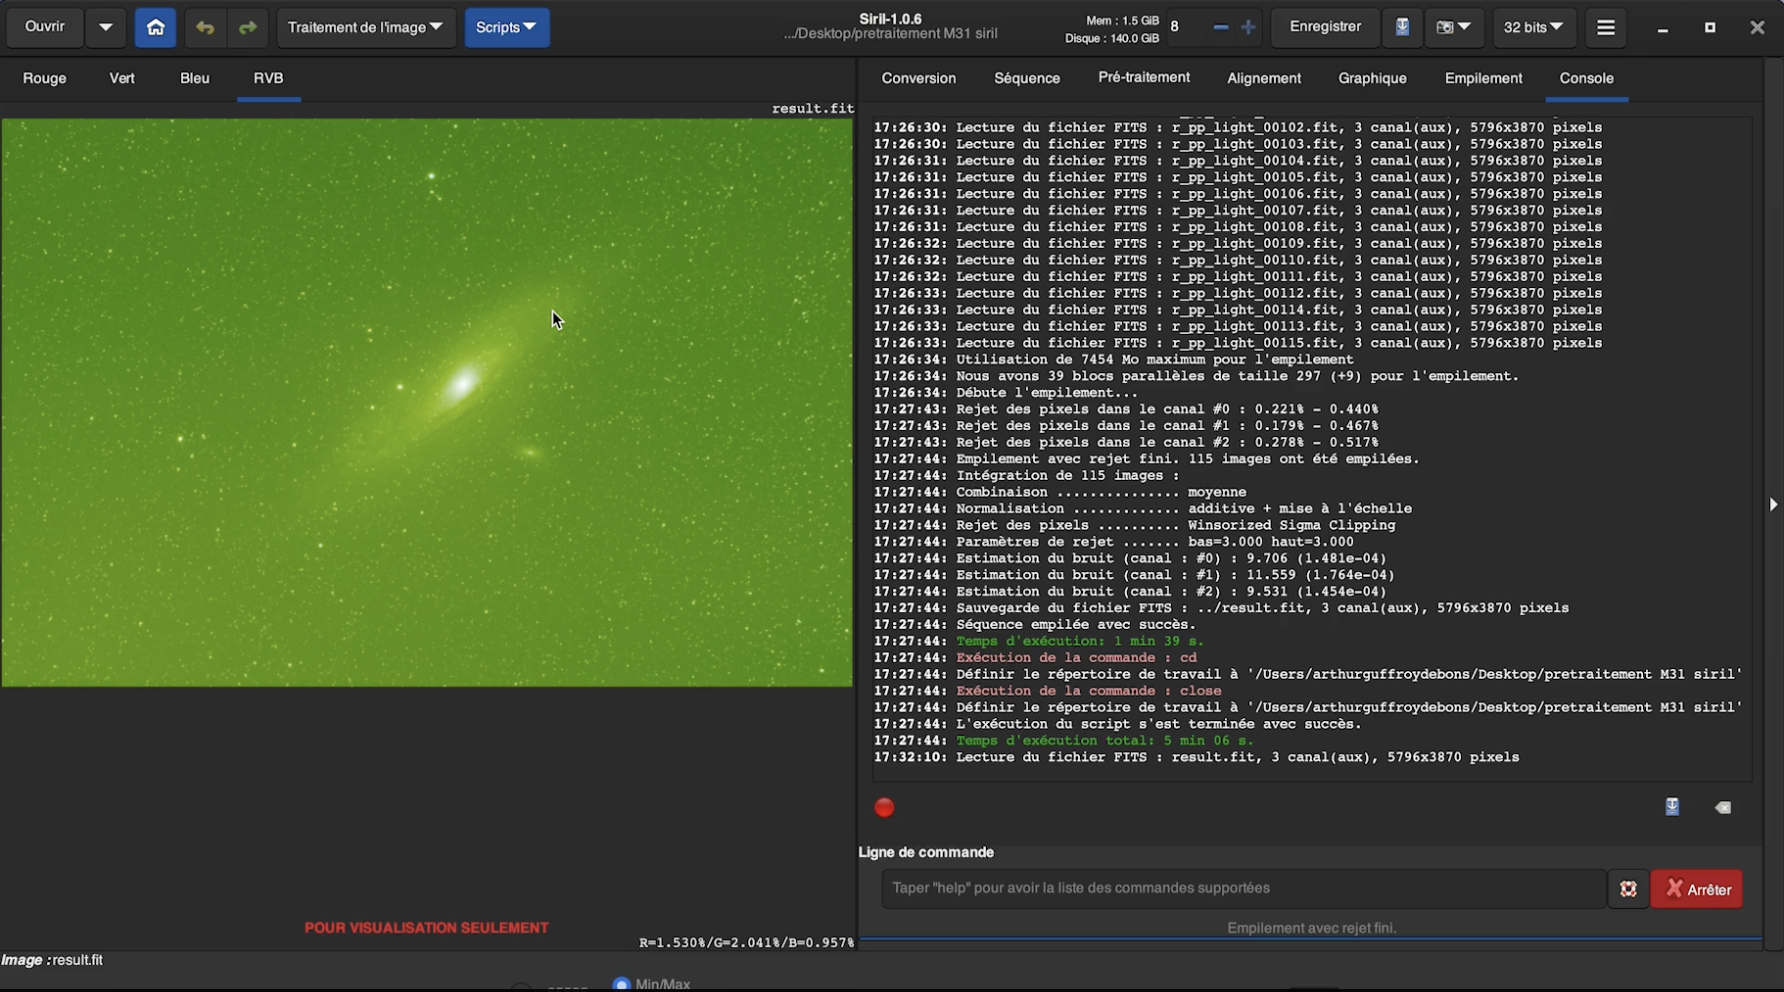Screen dimensions: 1784x992
Task: Click the red recording indicator in console
Action: tap(884, 807)
